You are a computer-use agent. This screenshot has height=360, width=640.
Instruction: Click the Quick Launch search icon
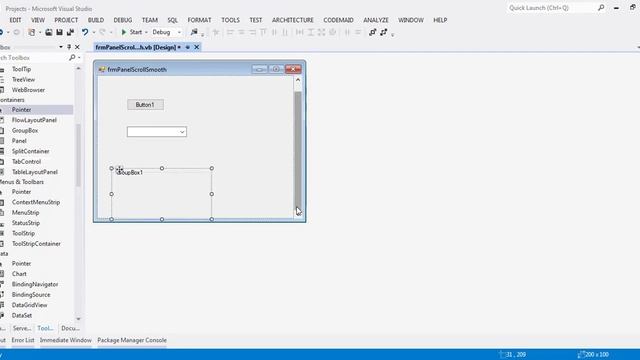pyautogui.click(x=601, y=7)
